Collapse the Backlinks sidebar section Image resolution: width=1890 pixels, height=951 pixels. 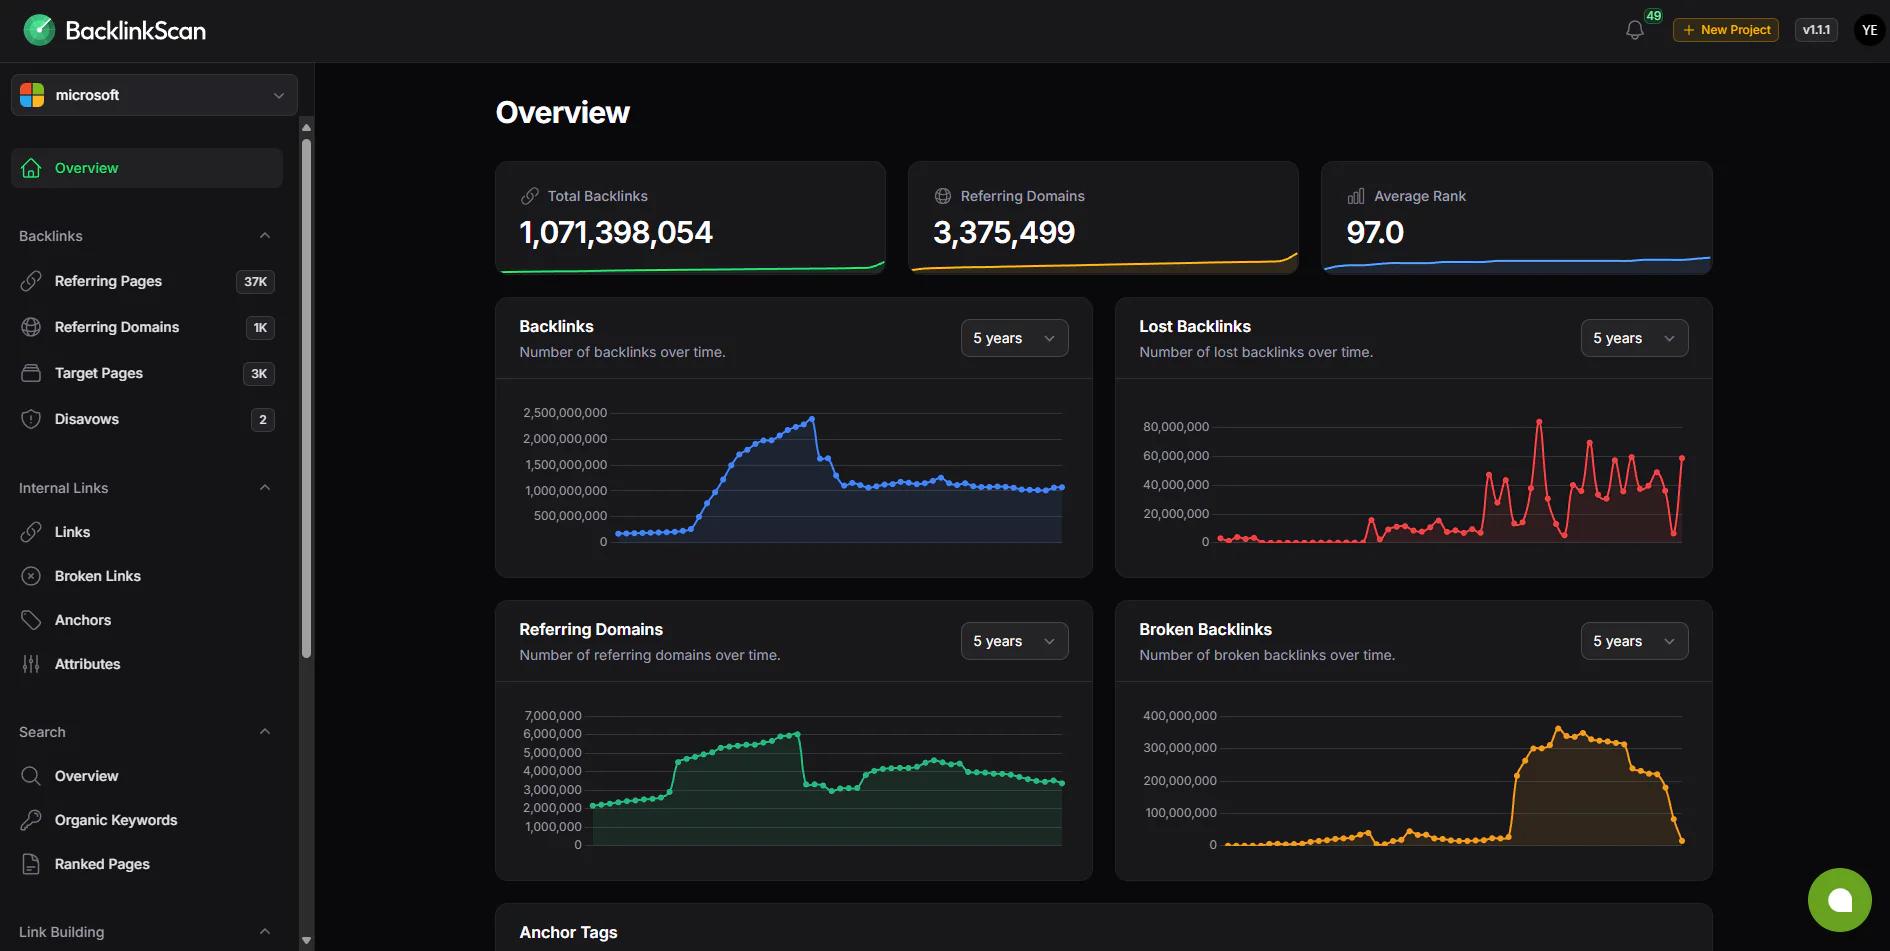pos(265,236)
